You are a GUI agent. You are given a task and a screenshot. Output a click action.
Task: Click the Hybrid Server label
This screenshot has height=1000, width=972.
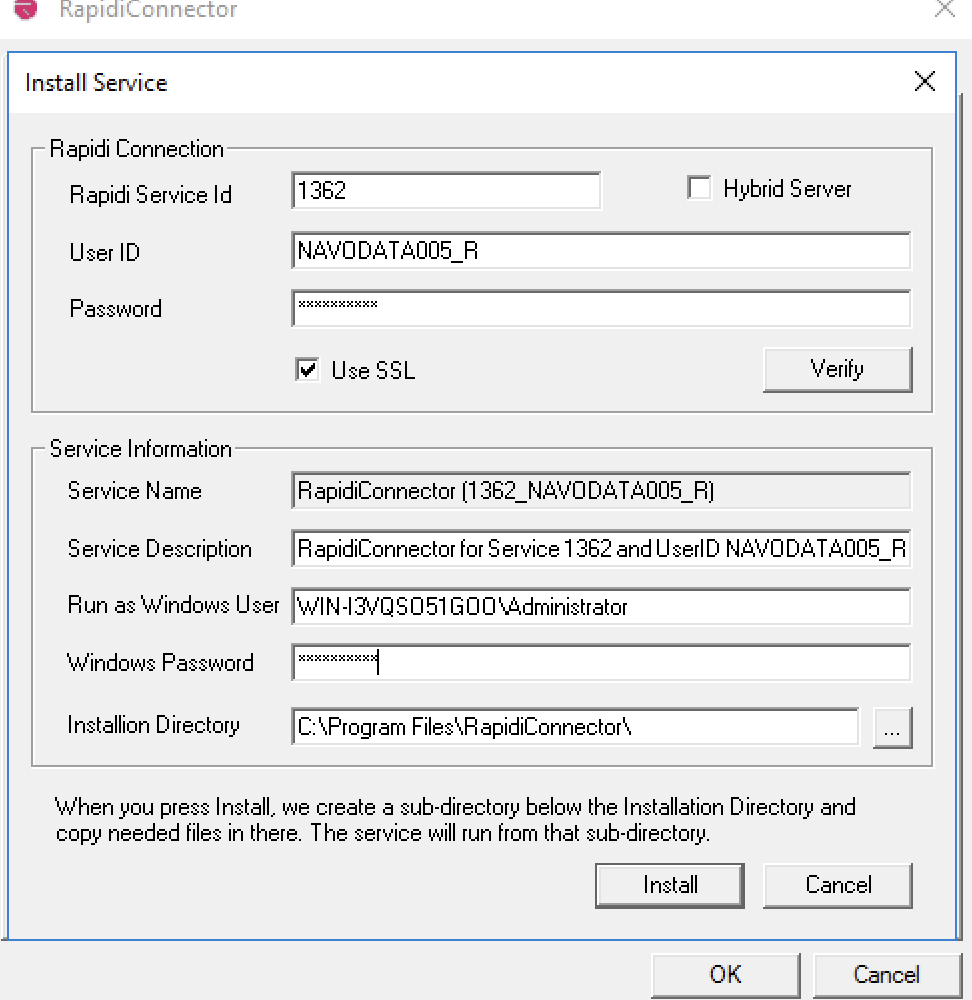[x=788, y=189]
